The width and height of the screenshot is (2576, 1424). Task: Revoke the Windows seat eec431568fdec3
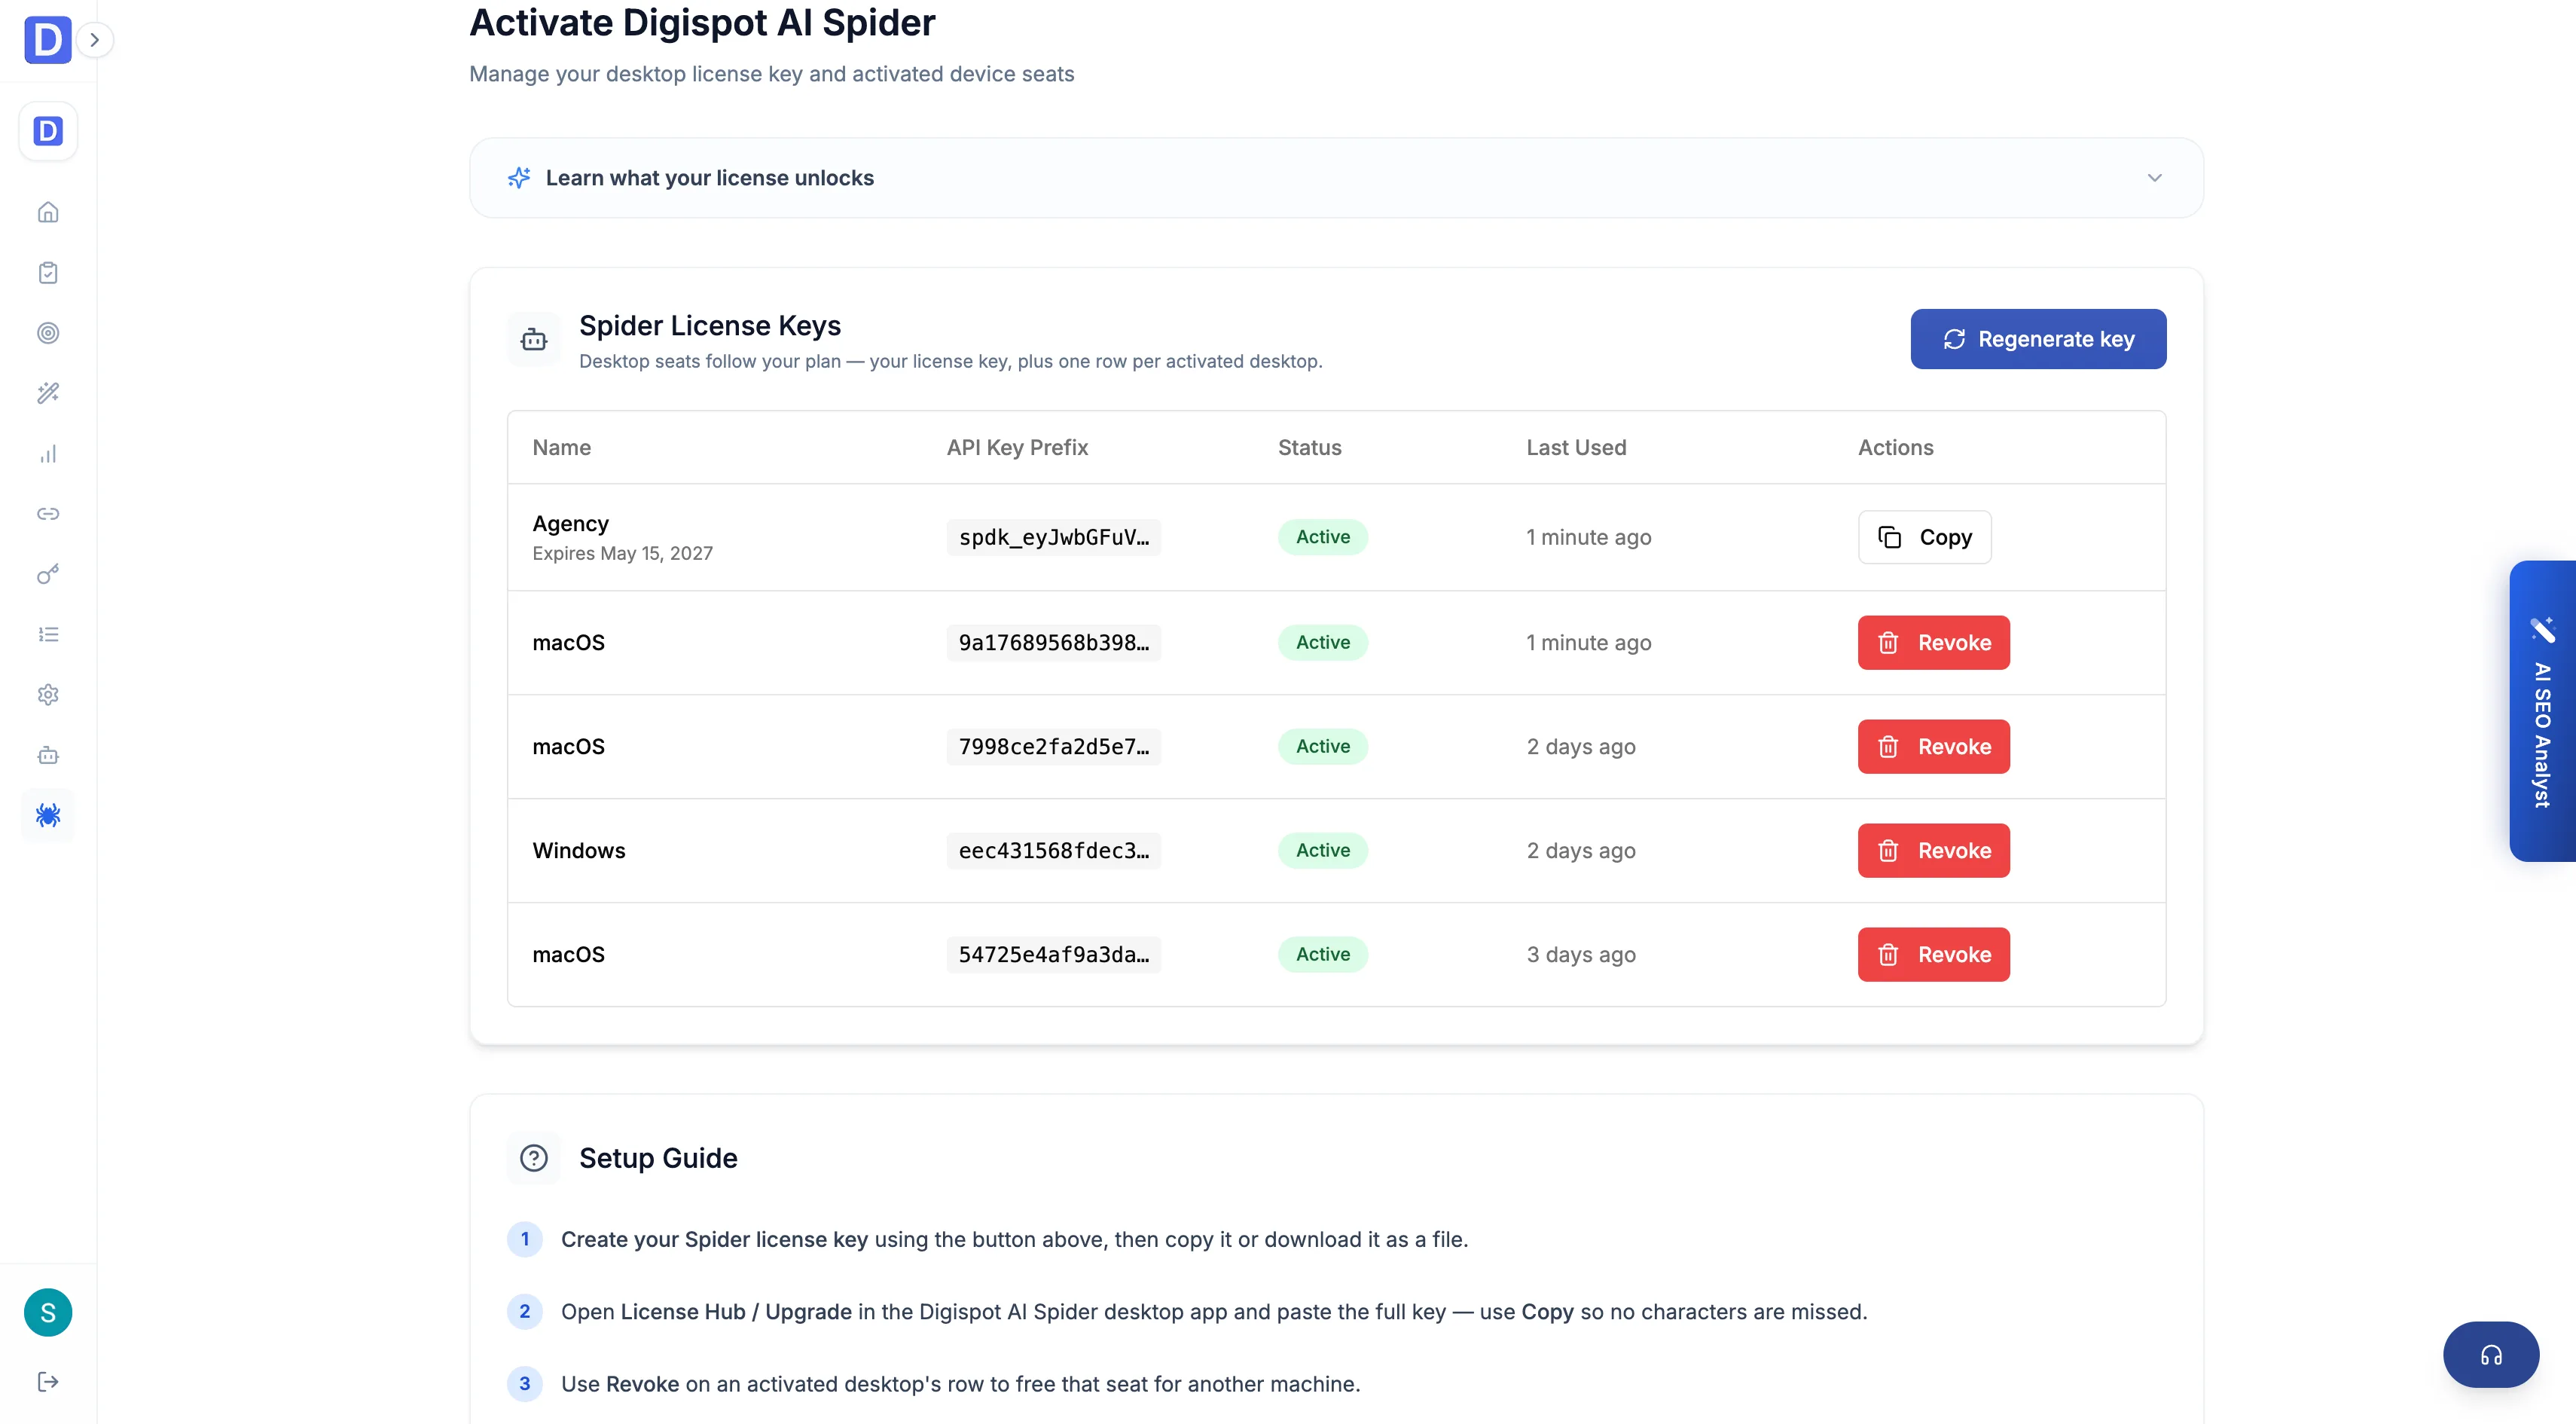coord(1933,850)
